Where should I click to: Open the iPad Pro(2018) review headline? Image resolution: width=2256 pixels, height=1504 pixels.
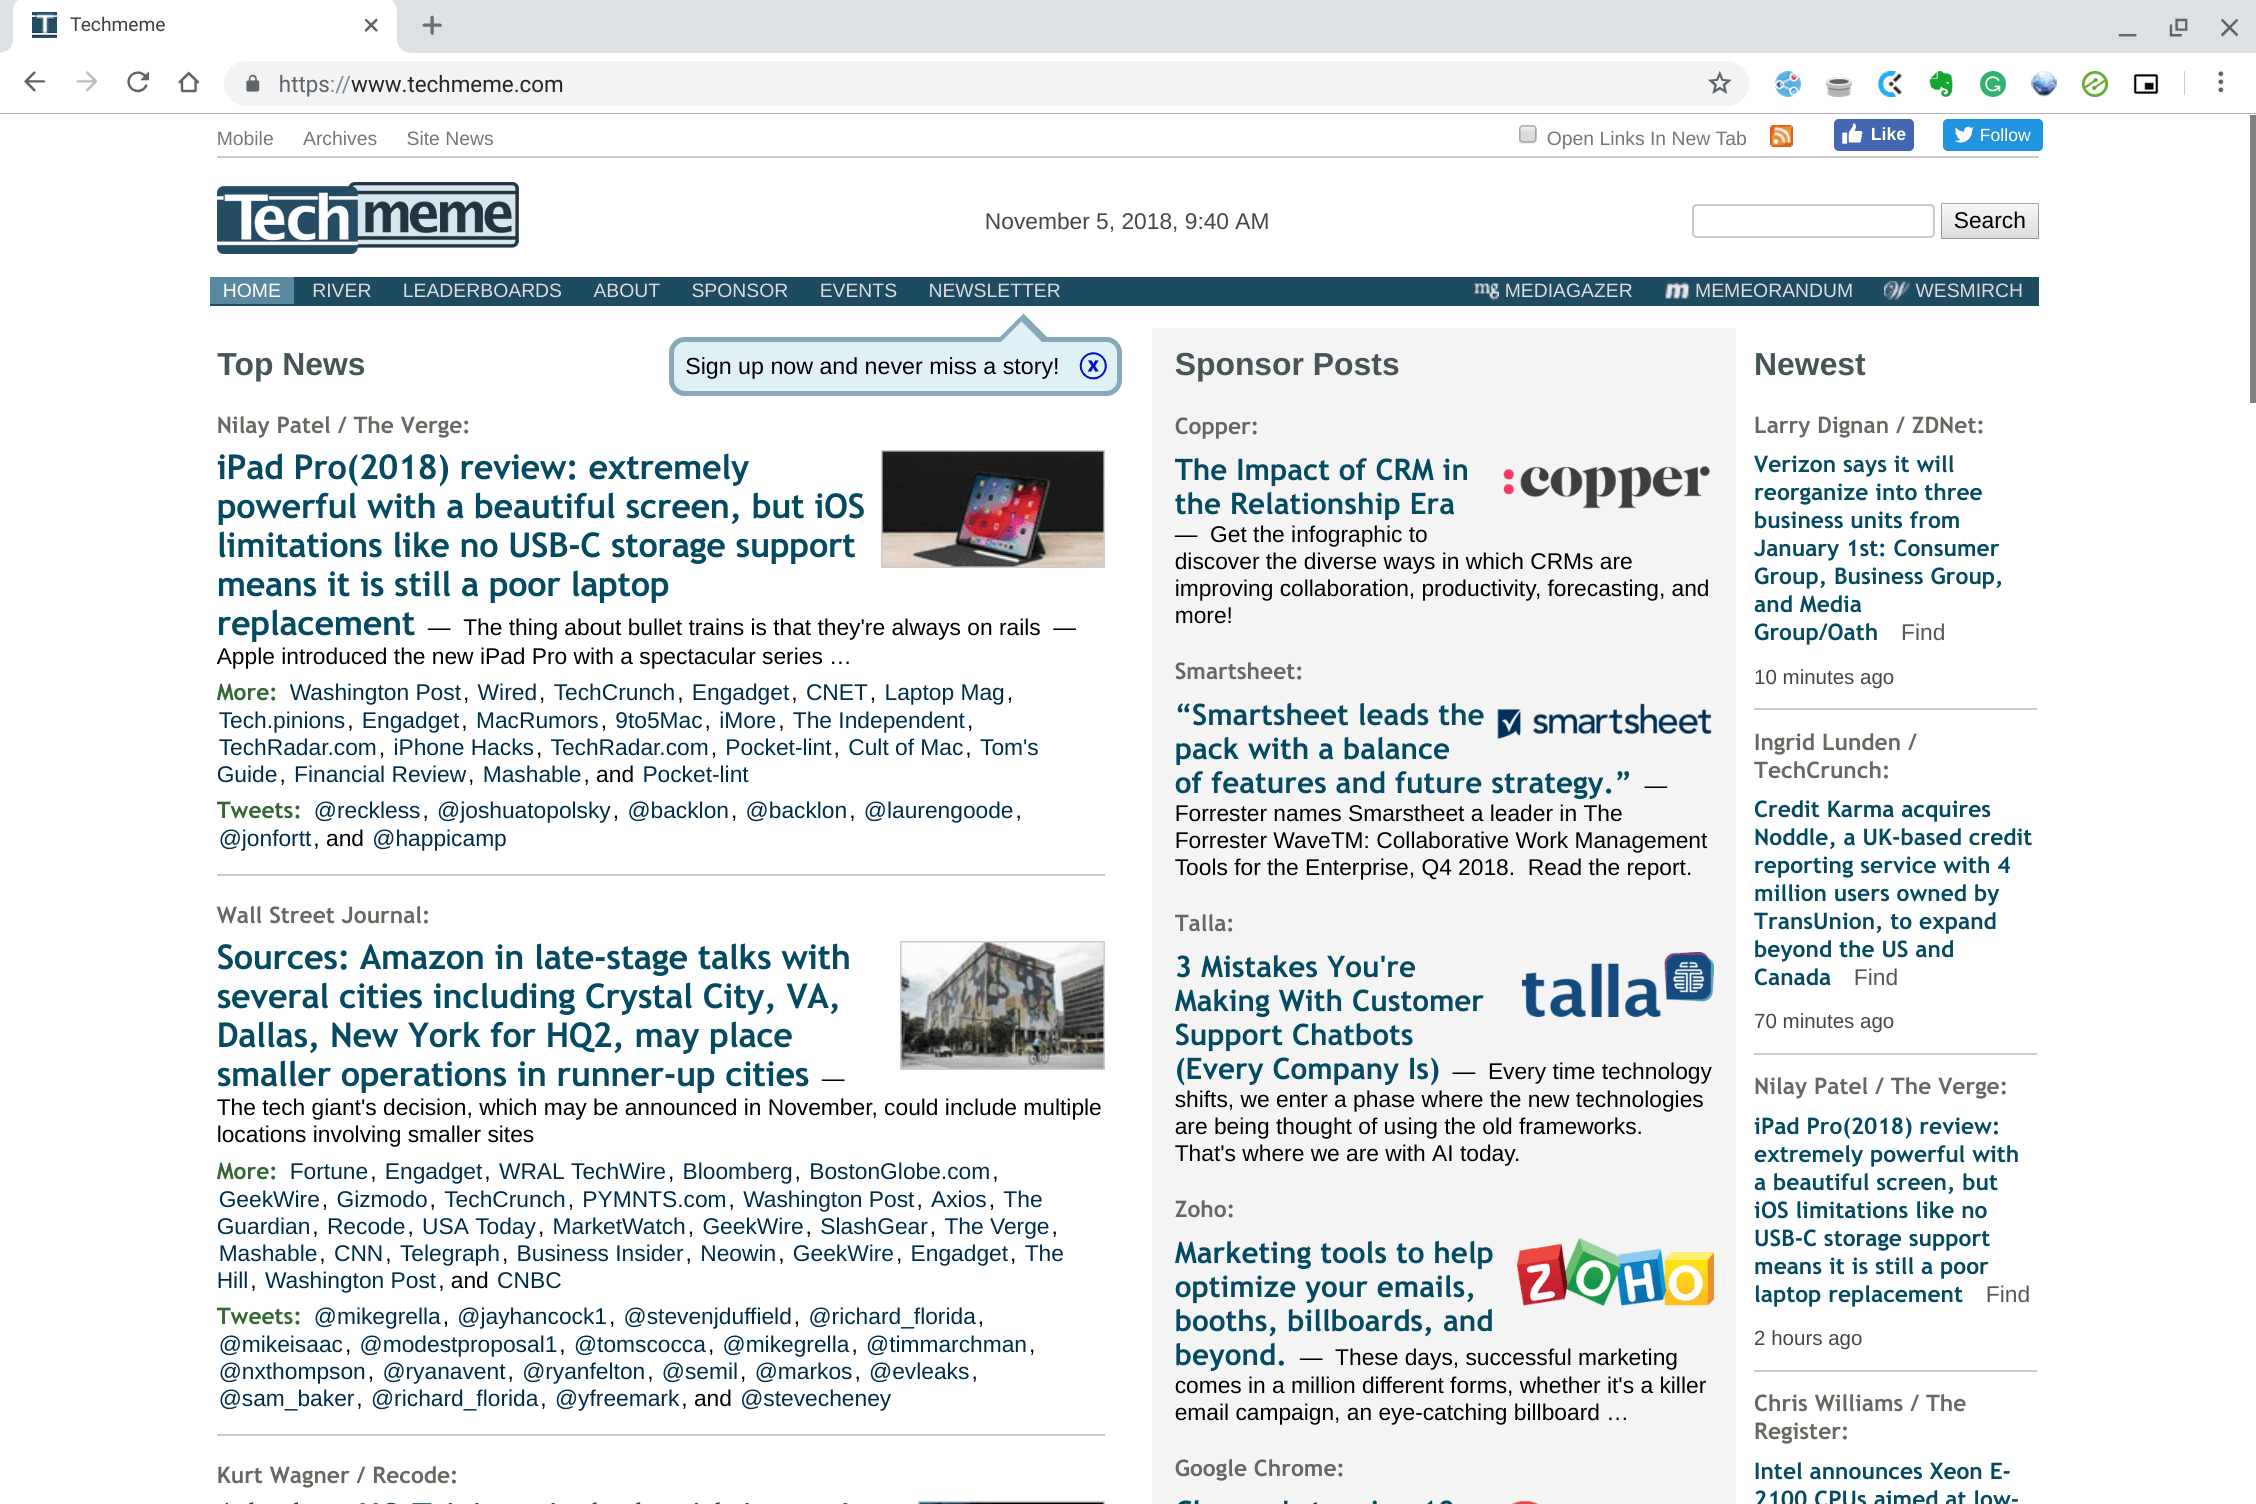(540, 545)
